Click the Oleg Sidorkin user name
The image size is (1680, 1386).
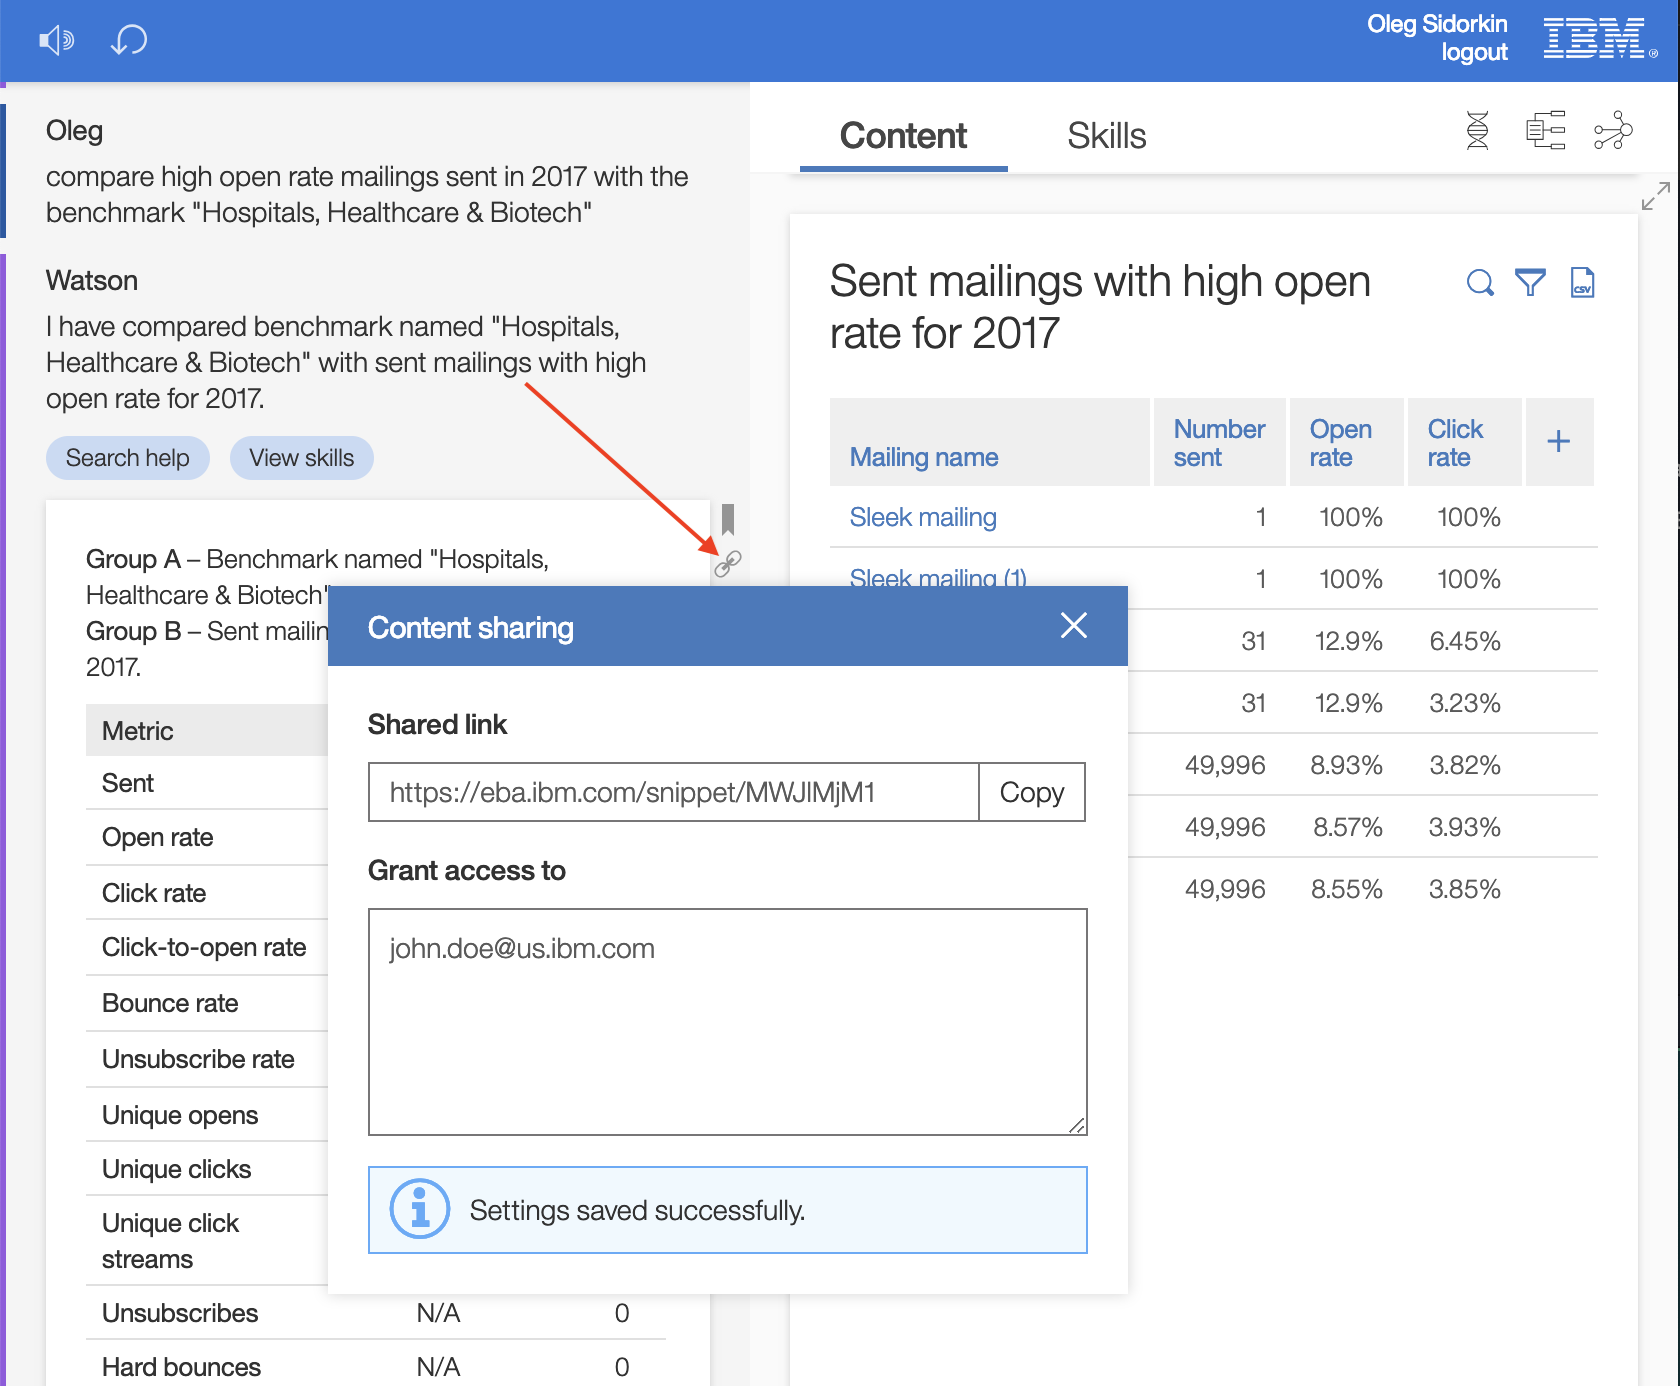click(x=1437, y=24)
